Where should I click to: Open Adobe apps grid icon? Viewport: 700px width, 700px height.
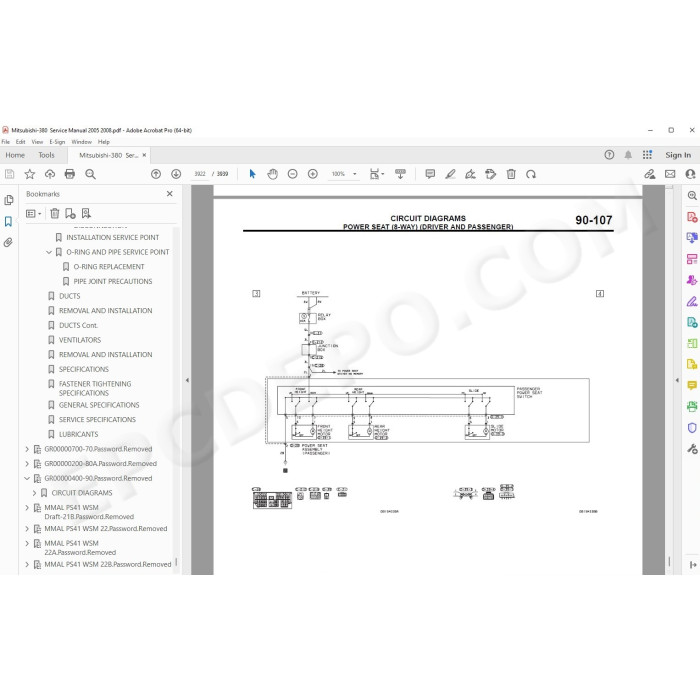pyautogui.click(x=647, y=155)
